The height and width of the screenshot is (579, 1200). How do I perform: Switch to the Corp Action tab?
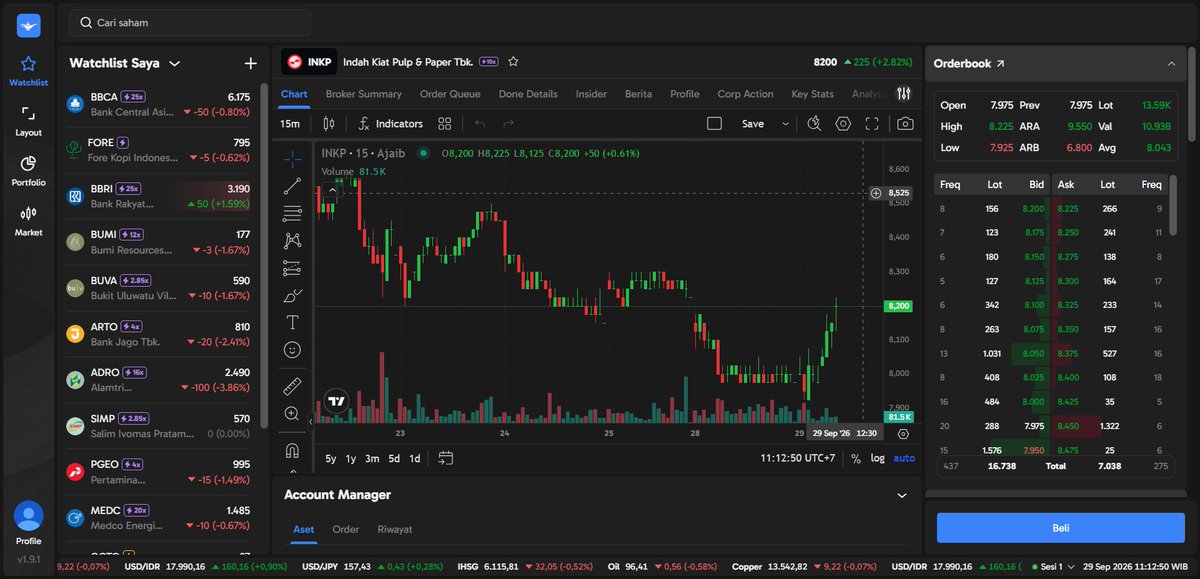tap(745, 94)
